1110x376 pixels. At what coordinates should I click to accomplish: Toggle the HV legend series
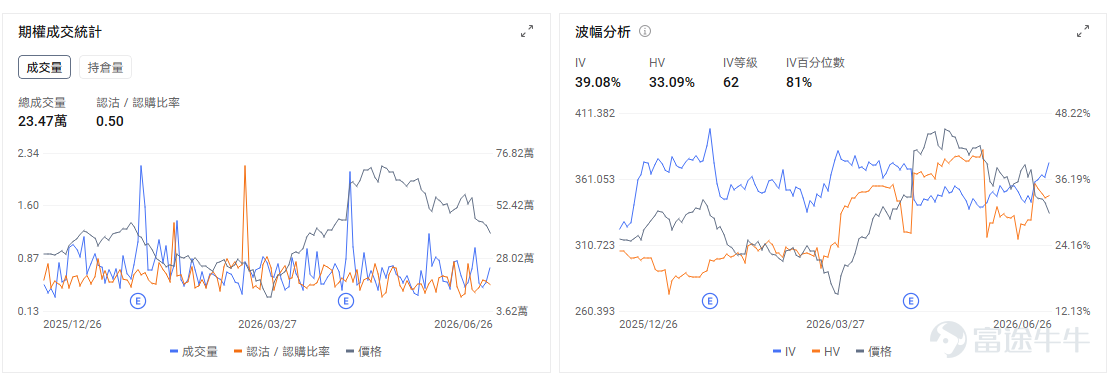tap(825, 351)
